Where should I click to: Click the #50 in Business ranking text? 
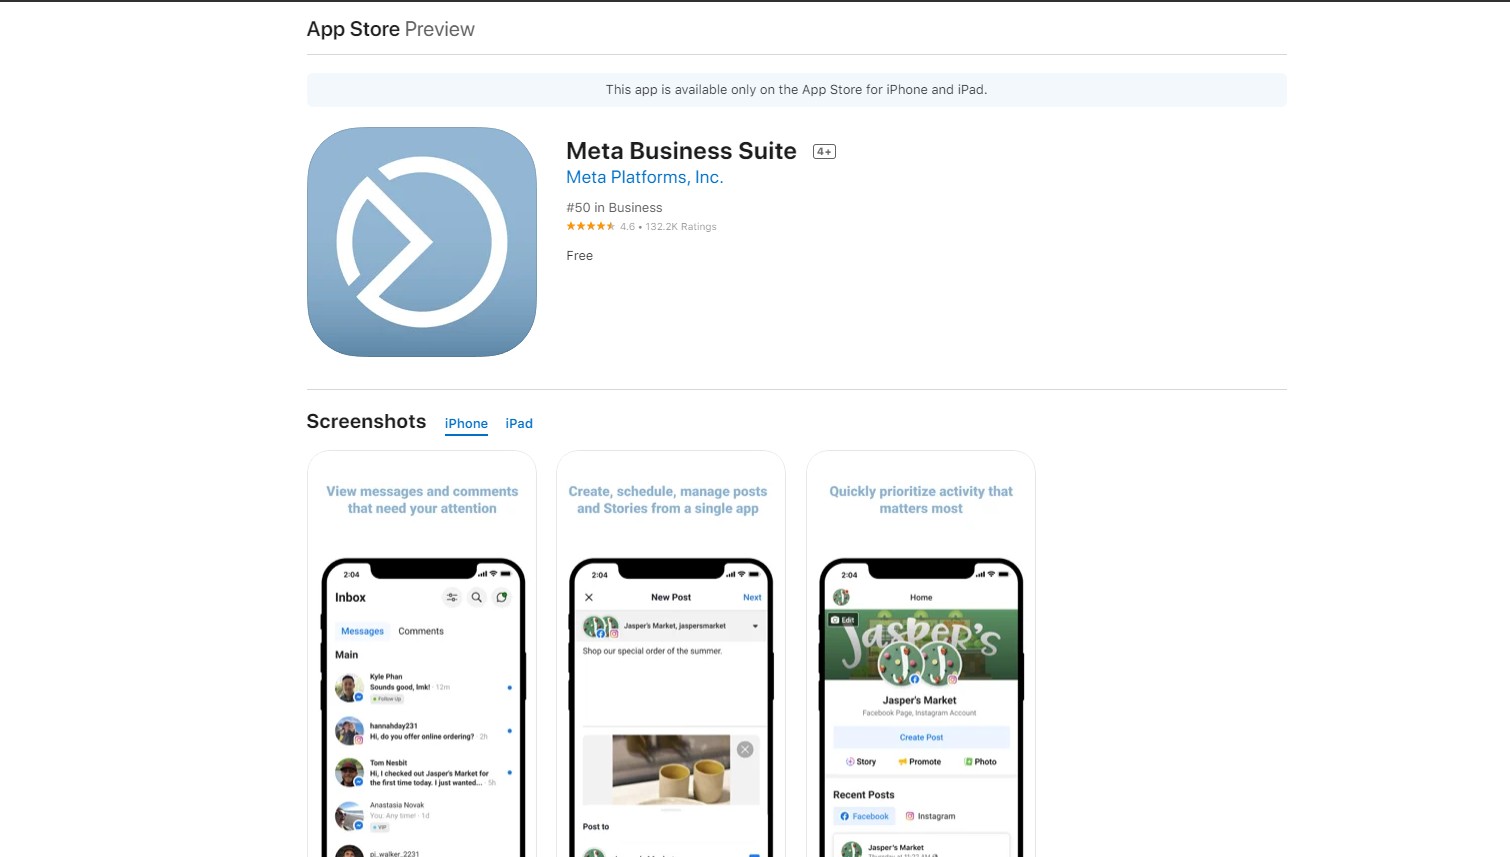click(614, 208)
